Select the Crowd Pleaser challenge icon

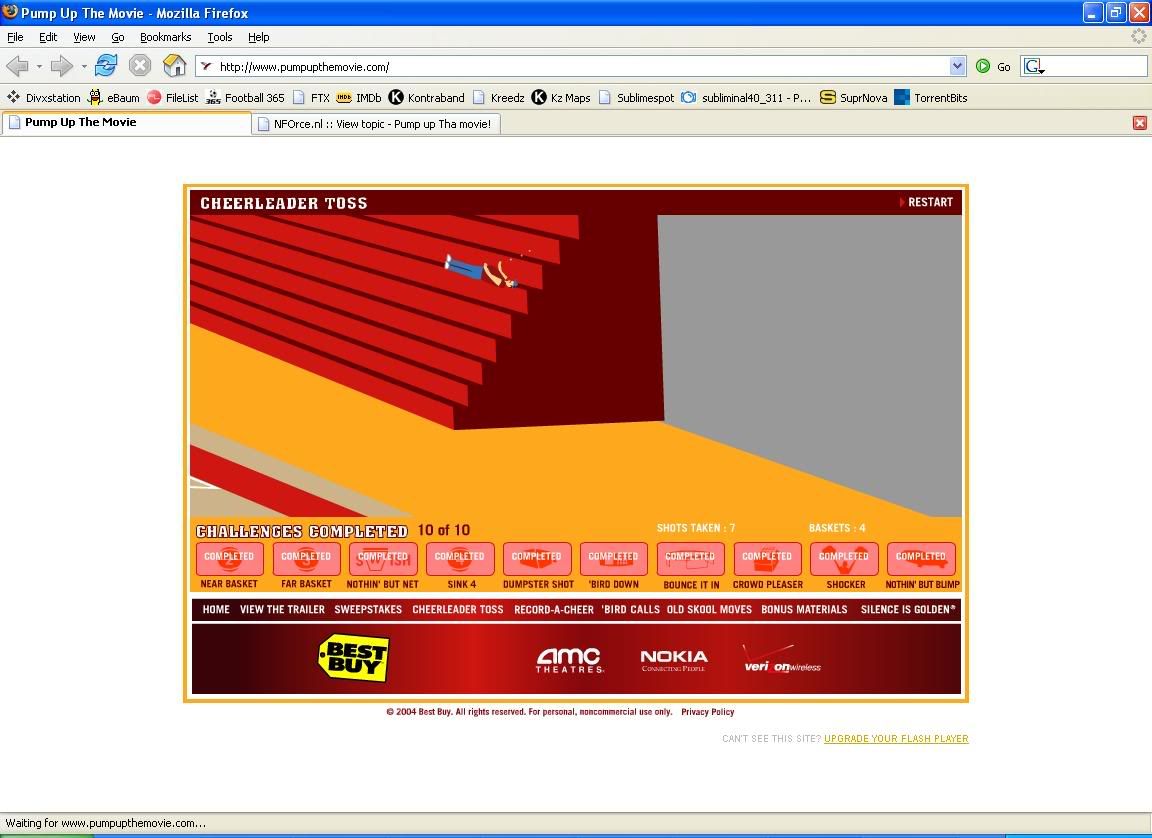pyautogui.click(x=767, y=559)
